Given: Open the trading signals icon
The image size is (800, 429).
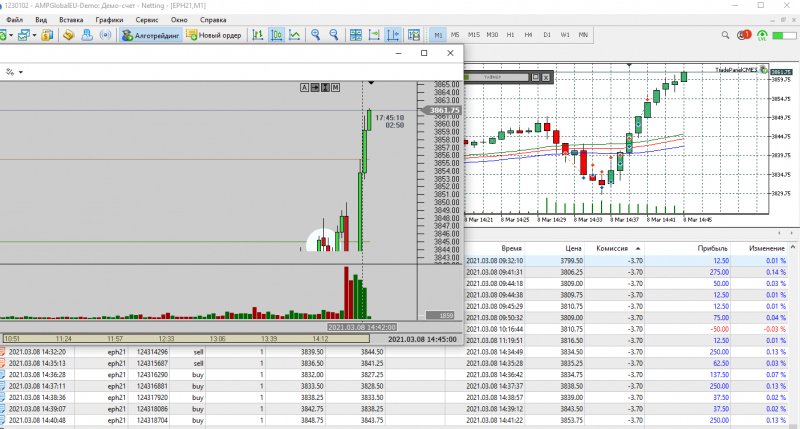Looking at the screenshot, I should (105, 35).
